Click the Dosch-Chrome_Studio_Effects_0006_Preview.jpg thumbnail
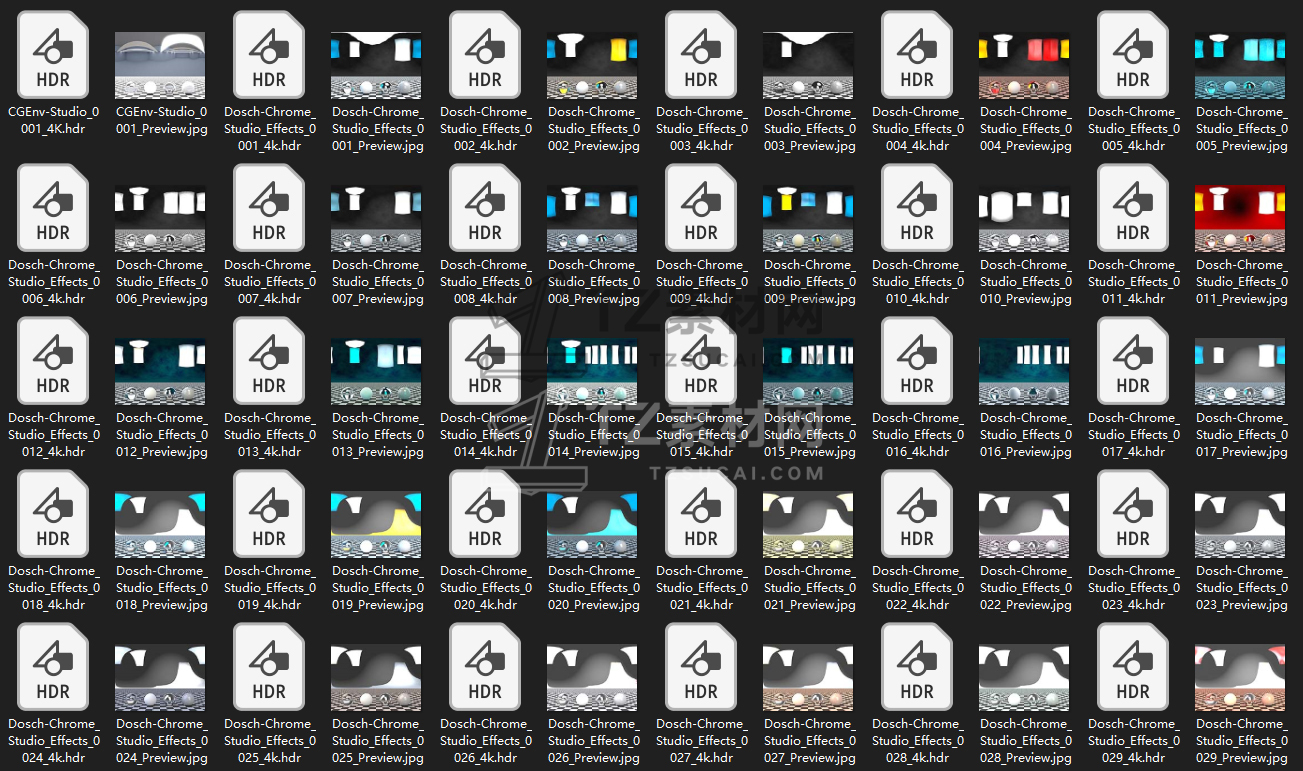 point(161,219)
